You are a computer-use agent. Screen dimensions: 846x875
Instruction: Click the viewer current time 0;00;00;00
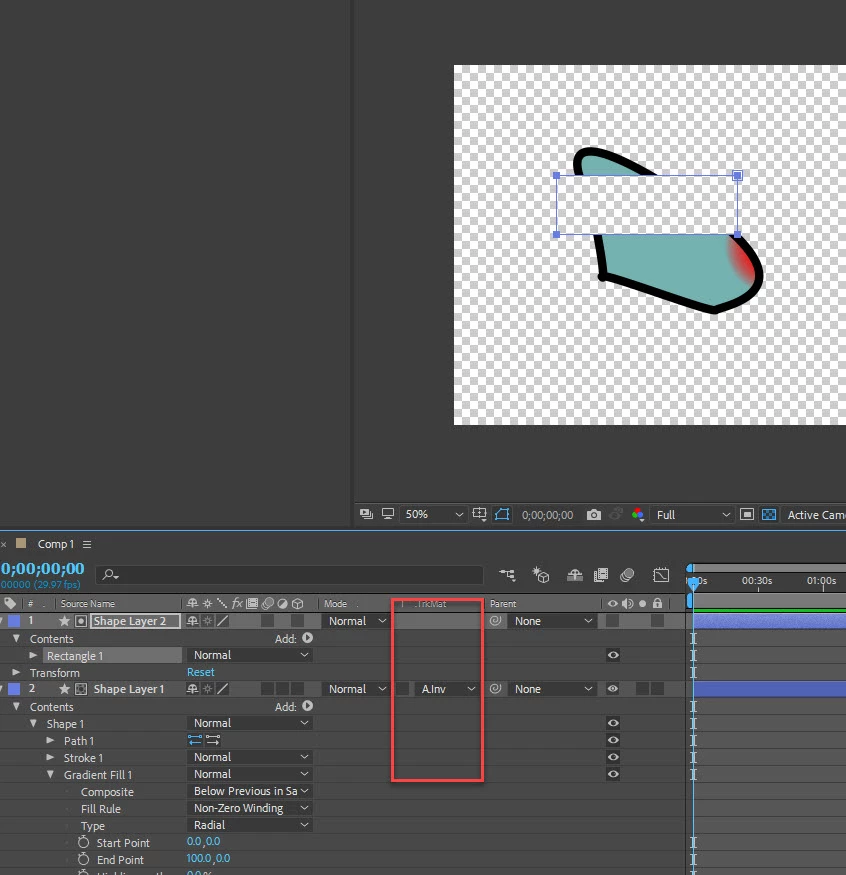pyautogui.click(x=547, y=515)
